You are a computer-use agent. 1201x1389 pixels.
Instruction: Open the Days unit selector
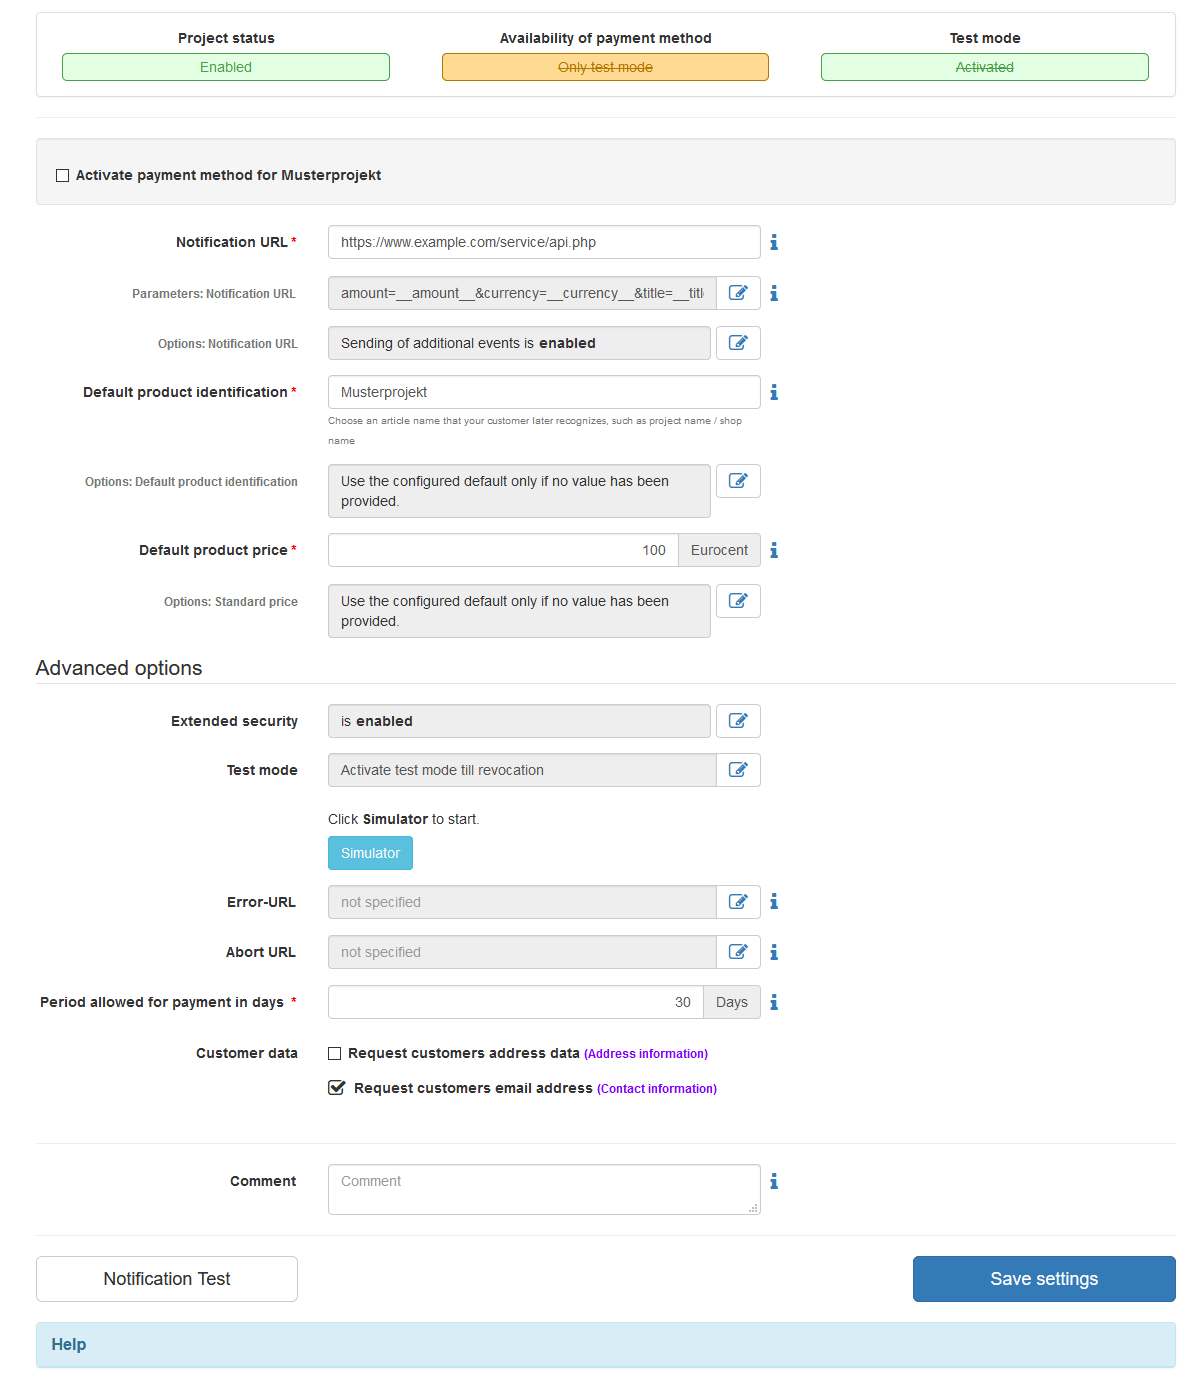click(x=731, y=1001)
